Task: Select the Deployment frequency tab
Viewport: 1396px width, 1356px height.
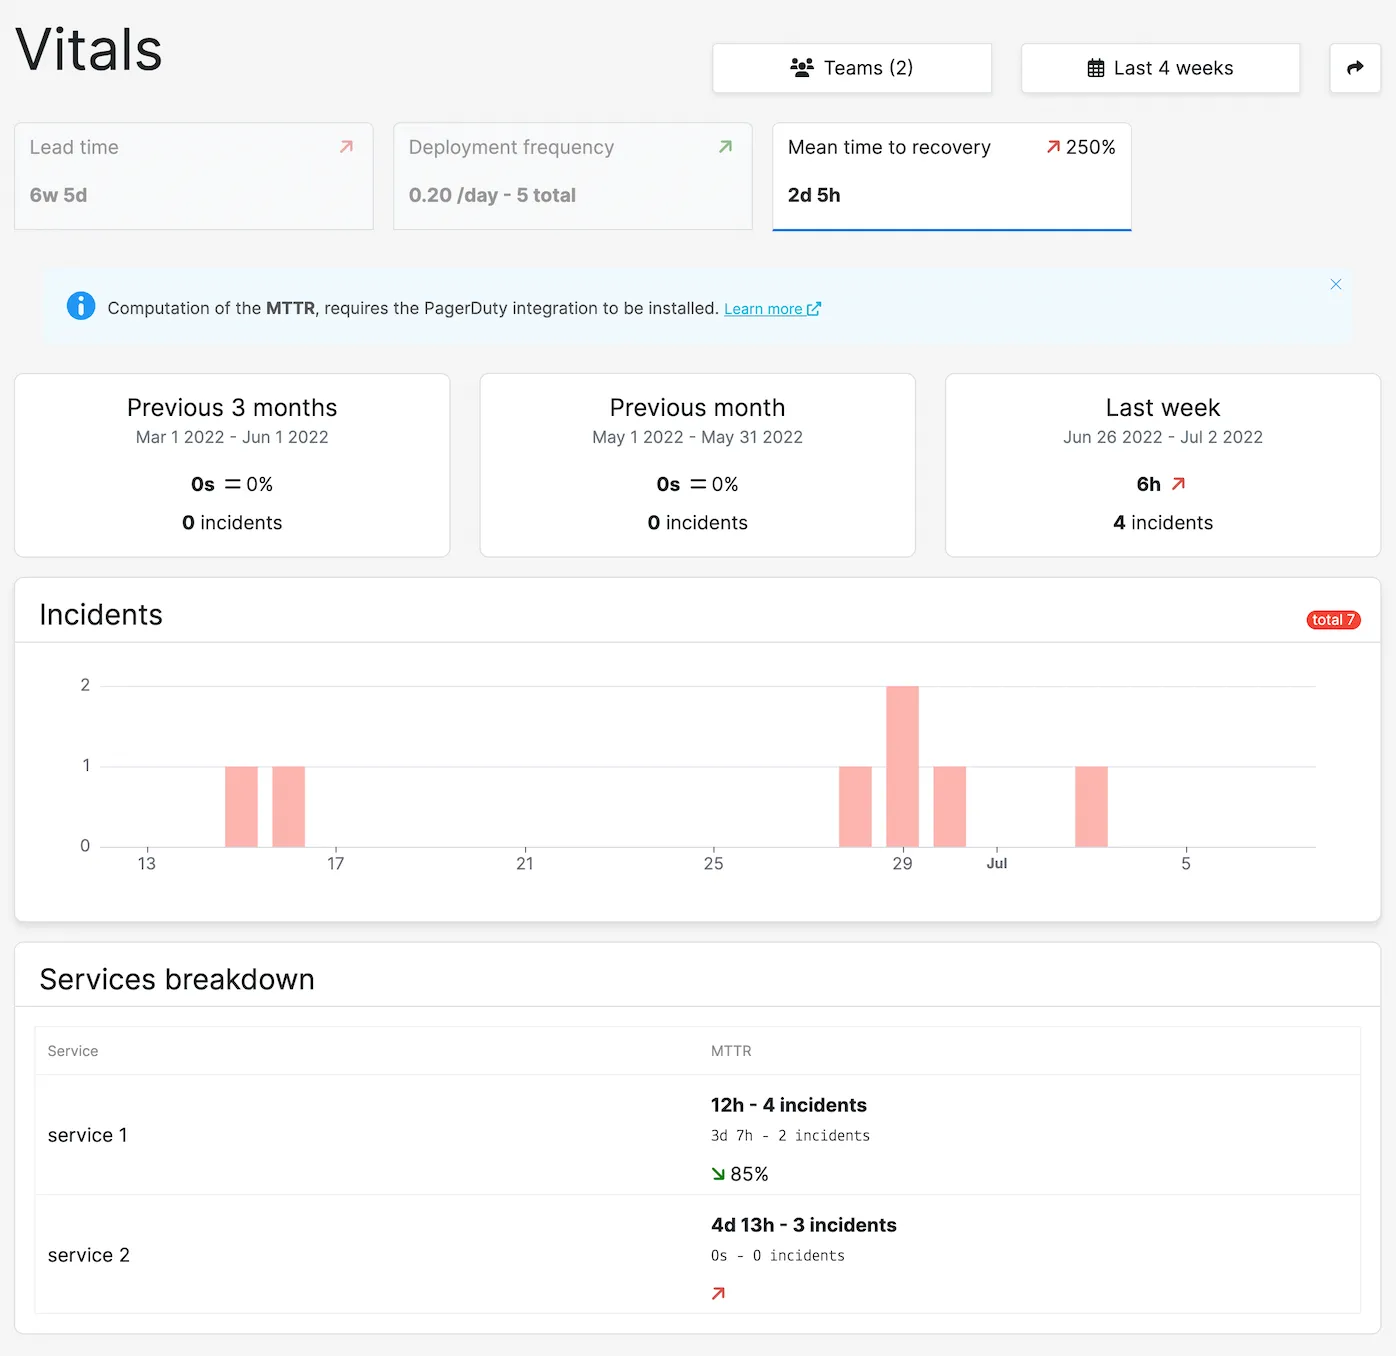Action: (x=573, y=176)
